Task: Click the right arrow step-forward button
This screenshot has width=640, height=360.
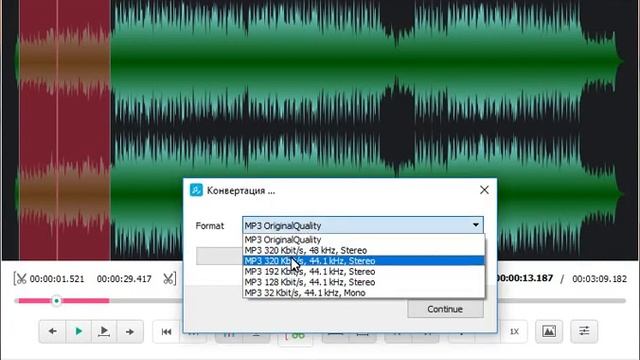Action: click(130, 331)
